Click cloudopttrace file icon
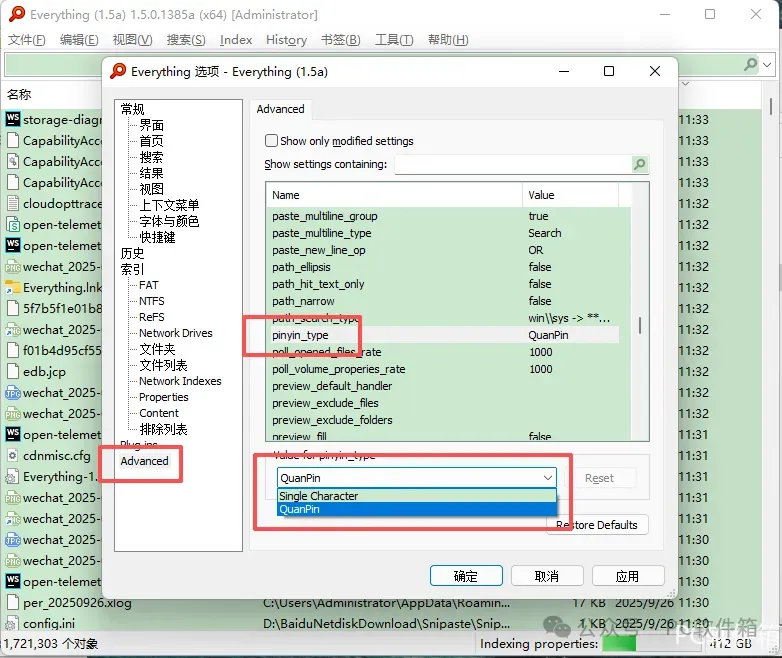Image resolution: width=782 pixels, height=658 pixels. [12, 204]
